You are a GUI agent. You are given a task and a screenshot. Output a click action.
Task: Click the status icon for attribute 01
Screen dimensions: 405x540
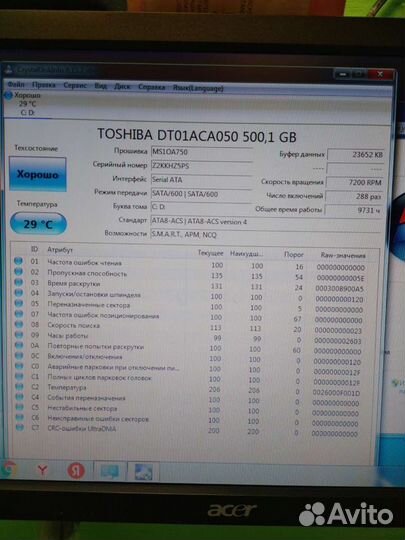[18, 261]
